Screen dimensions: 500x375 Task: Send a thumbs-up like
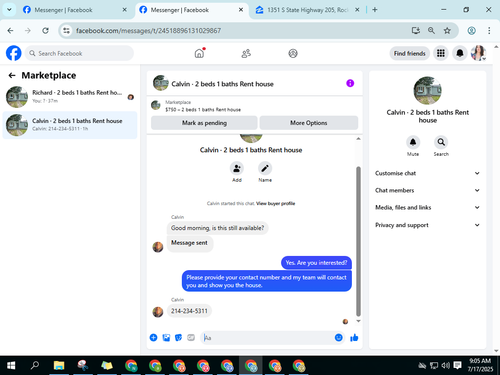[354, 338]
